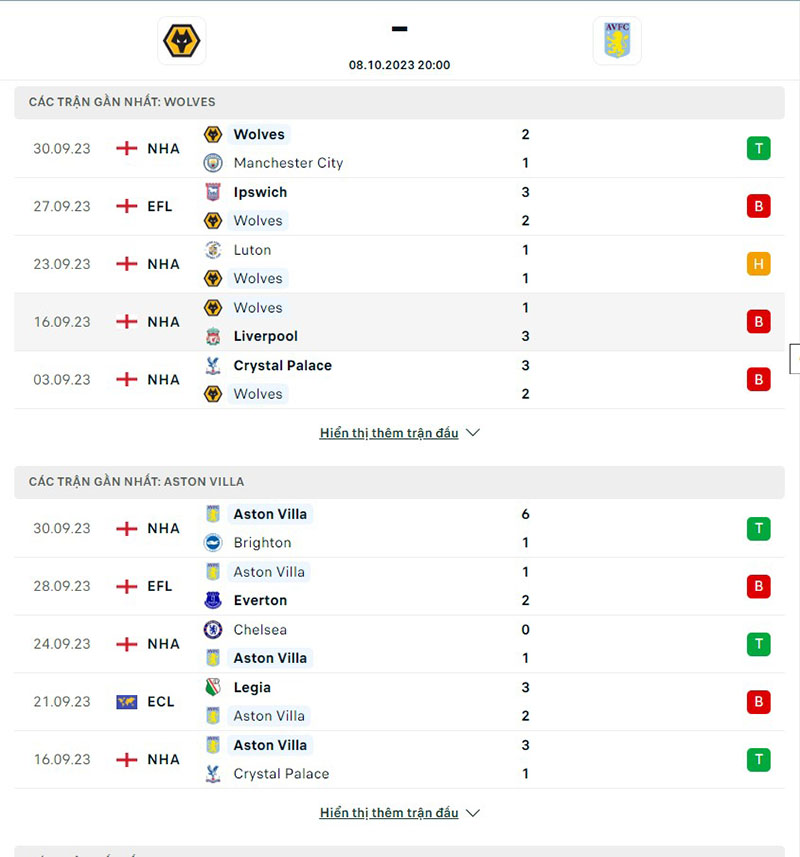Click the Chelsea club crest
Screen dimensions: 800x857
tap(213, 630)
